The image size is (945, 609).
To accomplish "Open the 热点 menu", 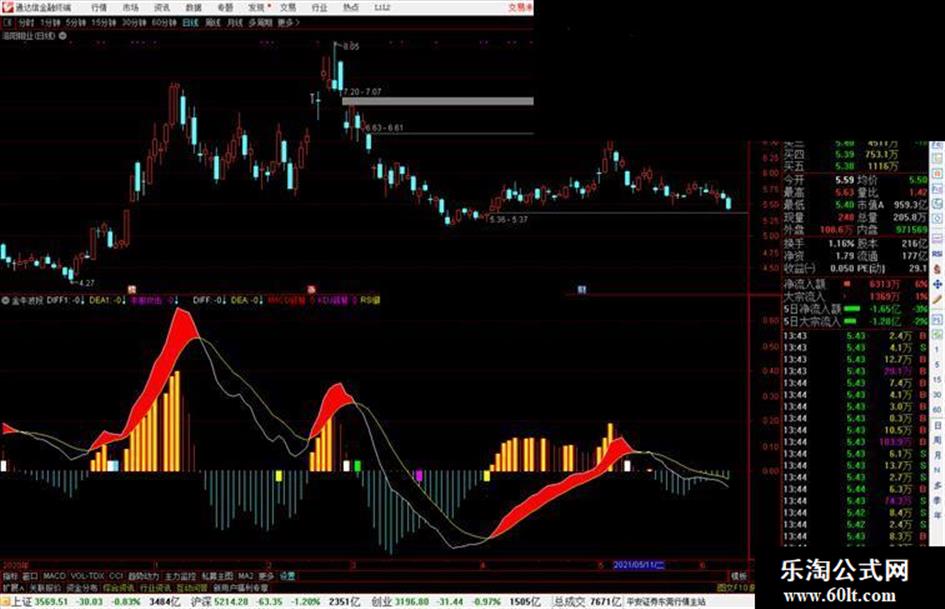I will [351, 7].
